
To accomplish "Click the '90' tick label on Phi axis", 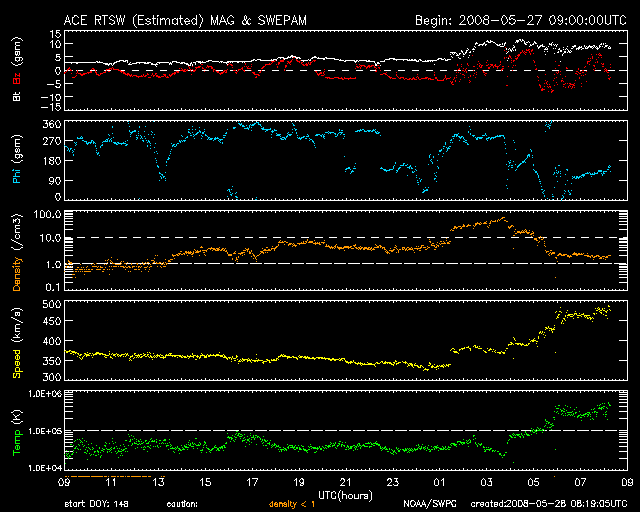I will tap(55, 180).
